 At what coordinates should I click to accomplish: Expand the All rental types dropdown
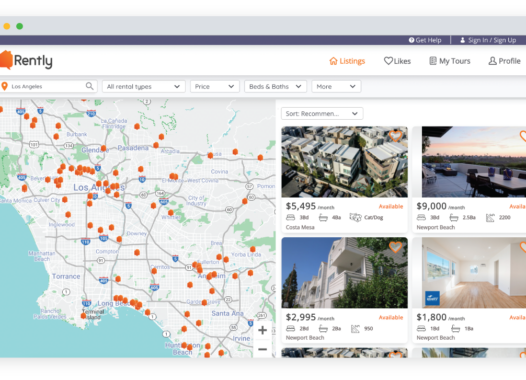tap(144, 87)
